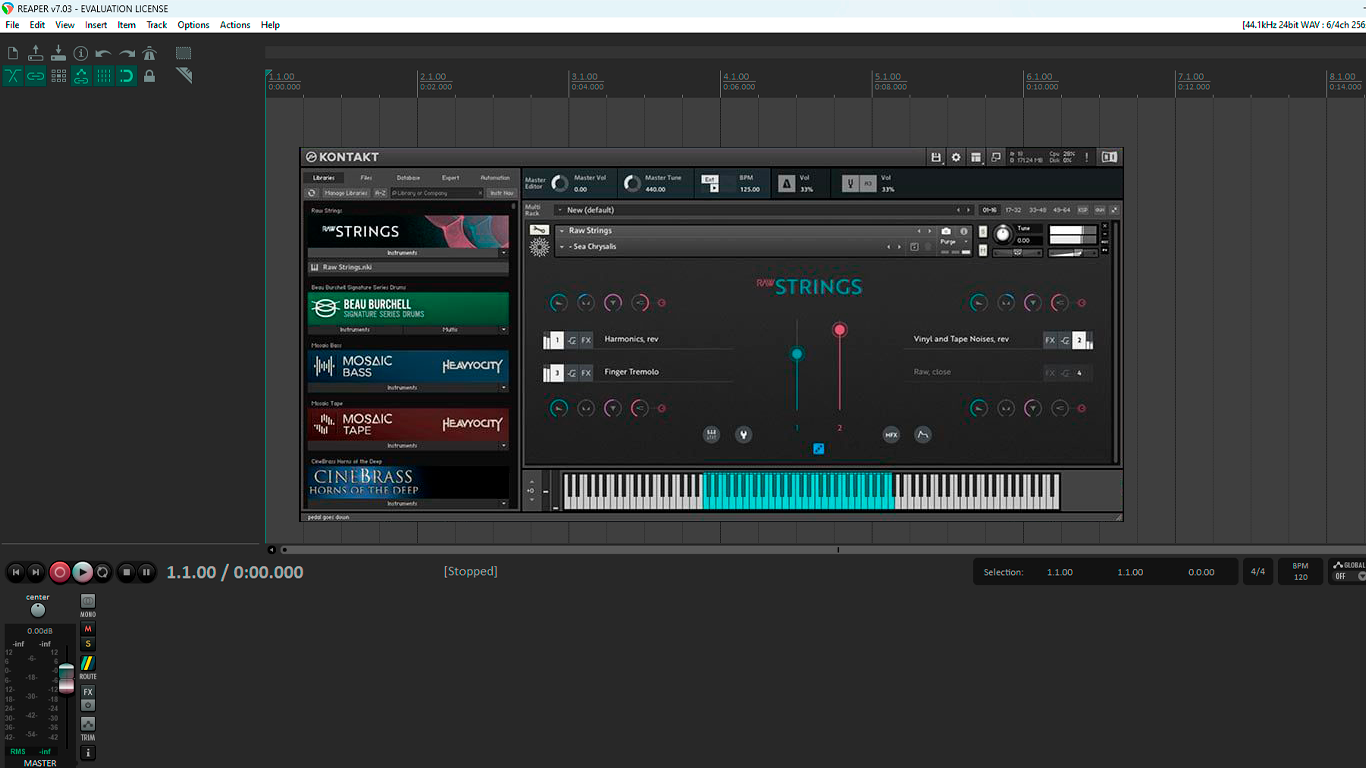Image resolution: width=1366 pixels, height=768 pixels.
Task: Toggle item grouping link button
Action: (36, 76)
